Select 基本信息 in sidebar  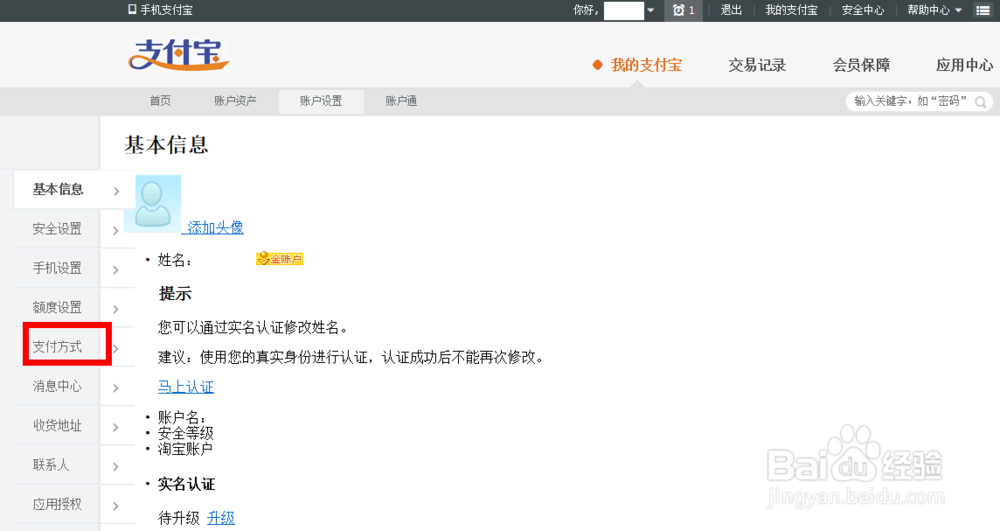click(58, 189)
